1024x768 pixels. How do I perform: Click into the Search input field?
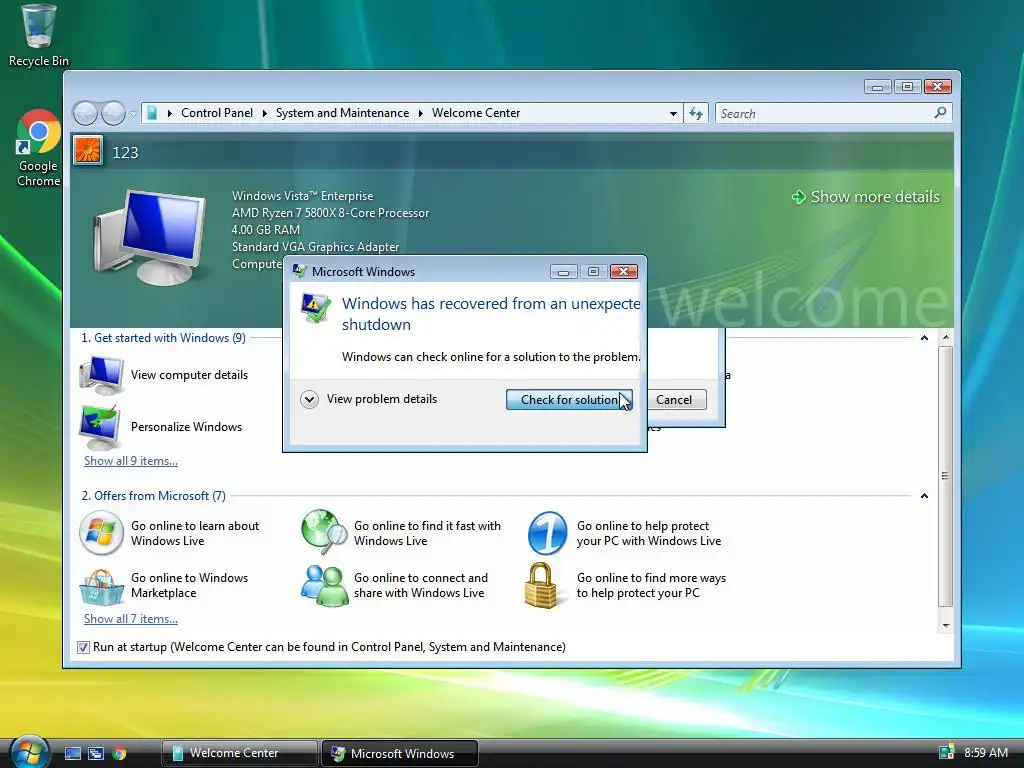(825, 114)
